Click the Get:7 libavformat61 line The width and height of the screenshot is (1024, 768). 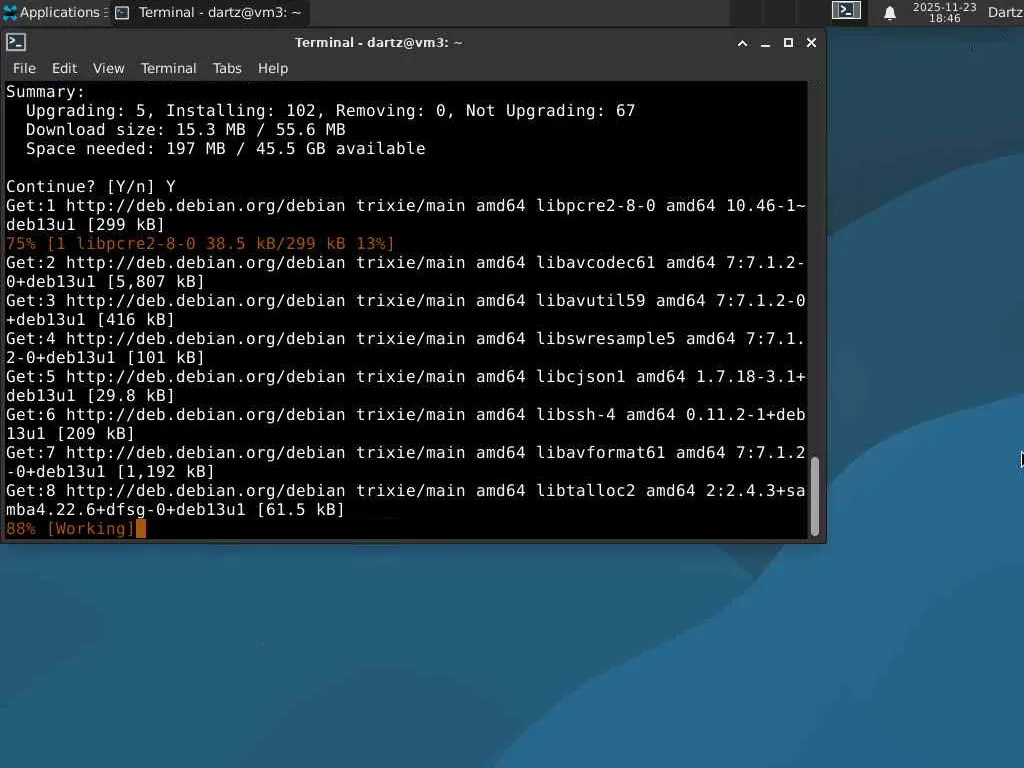pyautogui.click(x=406, y=462)
